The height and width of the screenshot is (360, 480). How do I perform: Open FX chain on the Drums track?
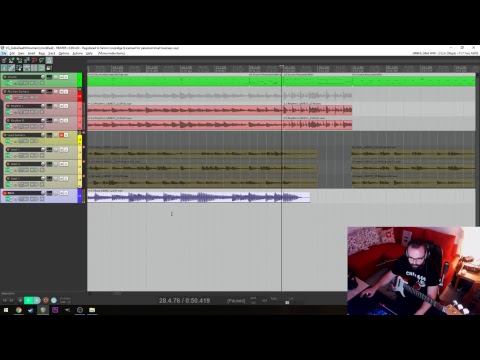(7, 83)
